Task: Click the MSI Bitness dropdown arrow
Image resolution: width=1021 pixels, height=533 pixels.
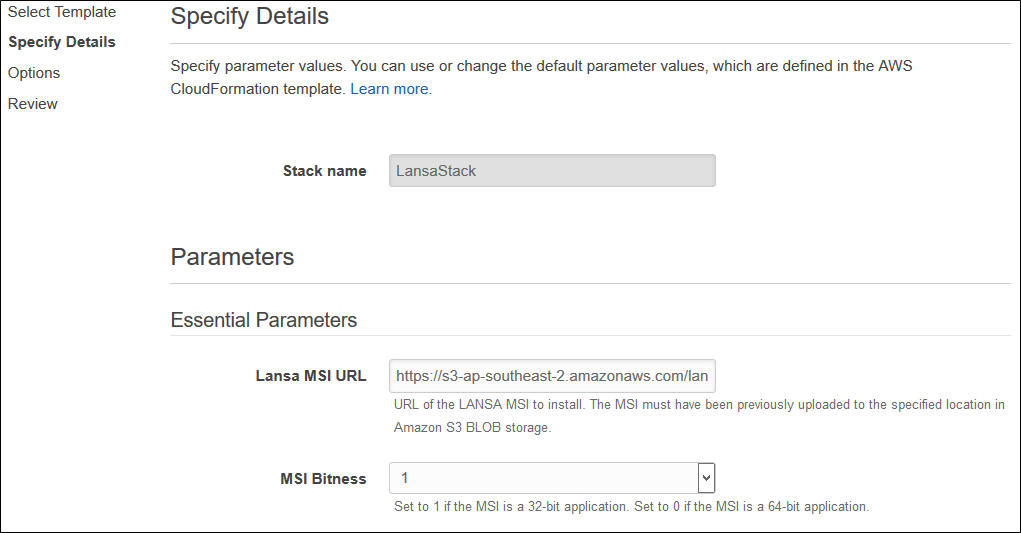Action: (706, 478)
